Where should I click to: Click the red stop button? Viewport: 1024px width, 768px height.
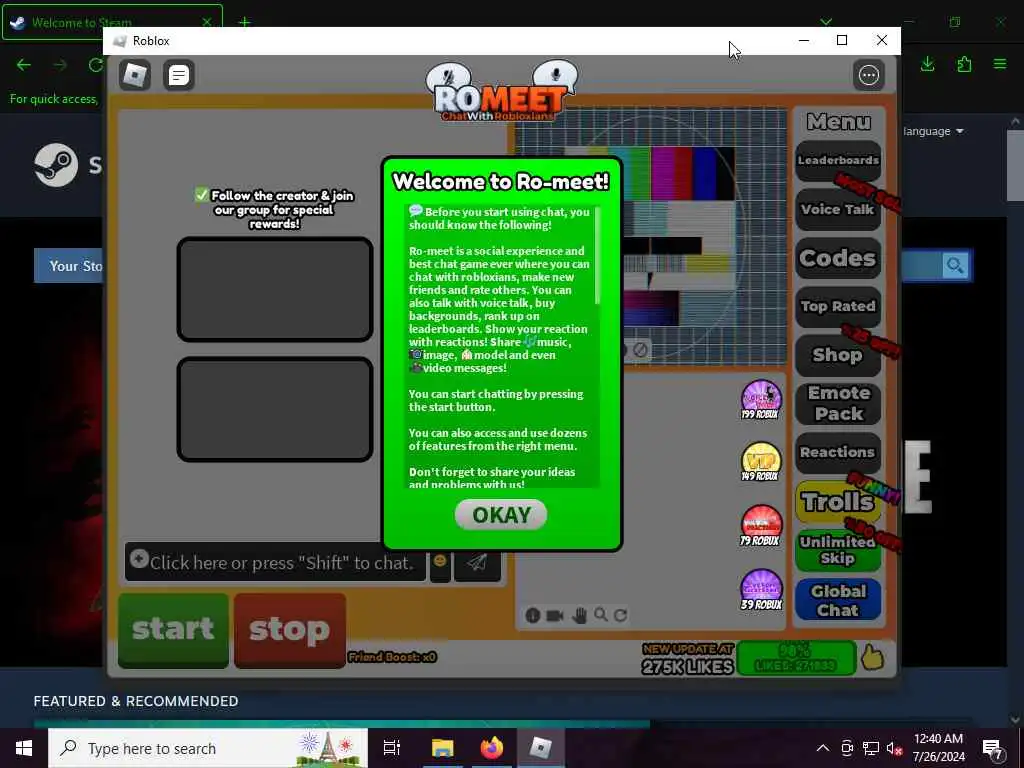289,630
